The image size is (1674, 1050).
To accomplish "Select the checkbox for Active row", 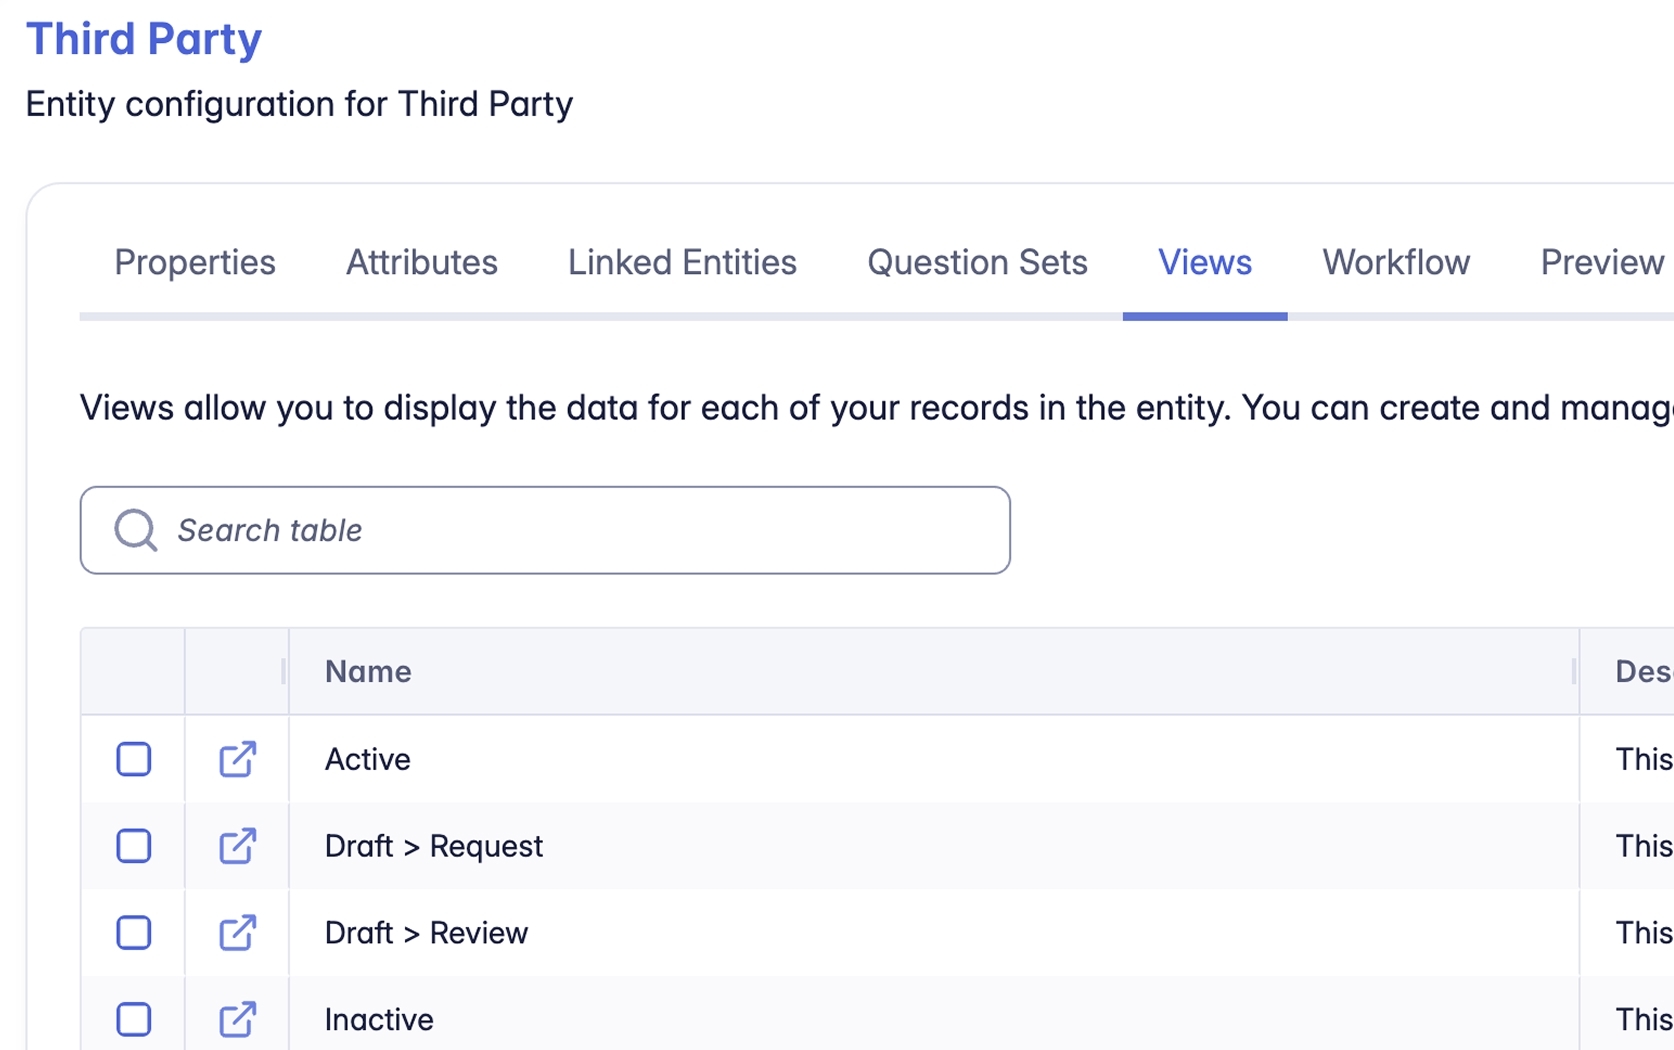I will click(x=133, y=759).
